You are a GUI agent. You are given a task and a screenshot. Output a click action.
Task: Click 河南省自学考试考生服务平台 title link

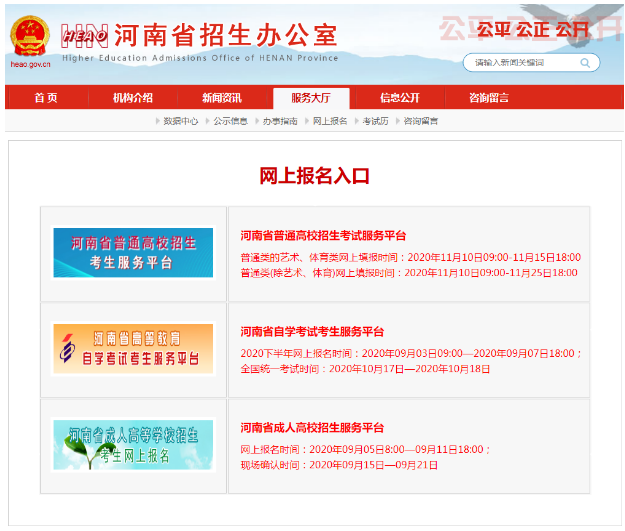[x=312, y=332]
